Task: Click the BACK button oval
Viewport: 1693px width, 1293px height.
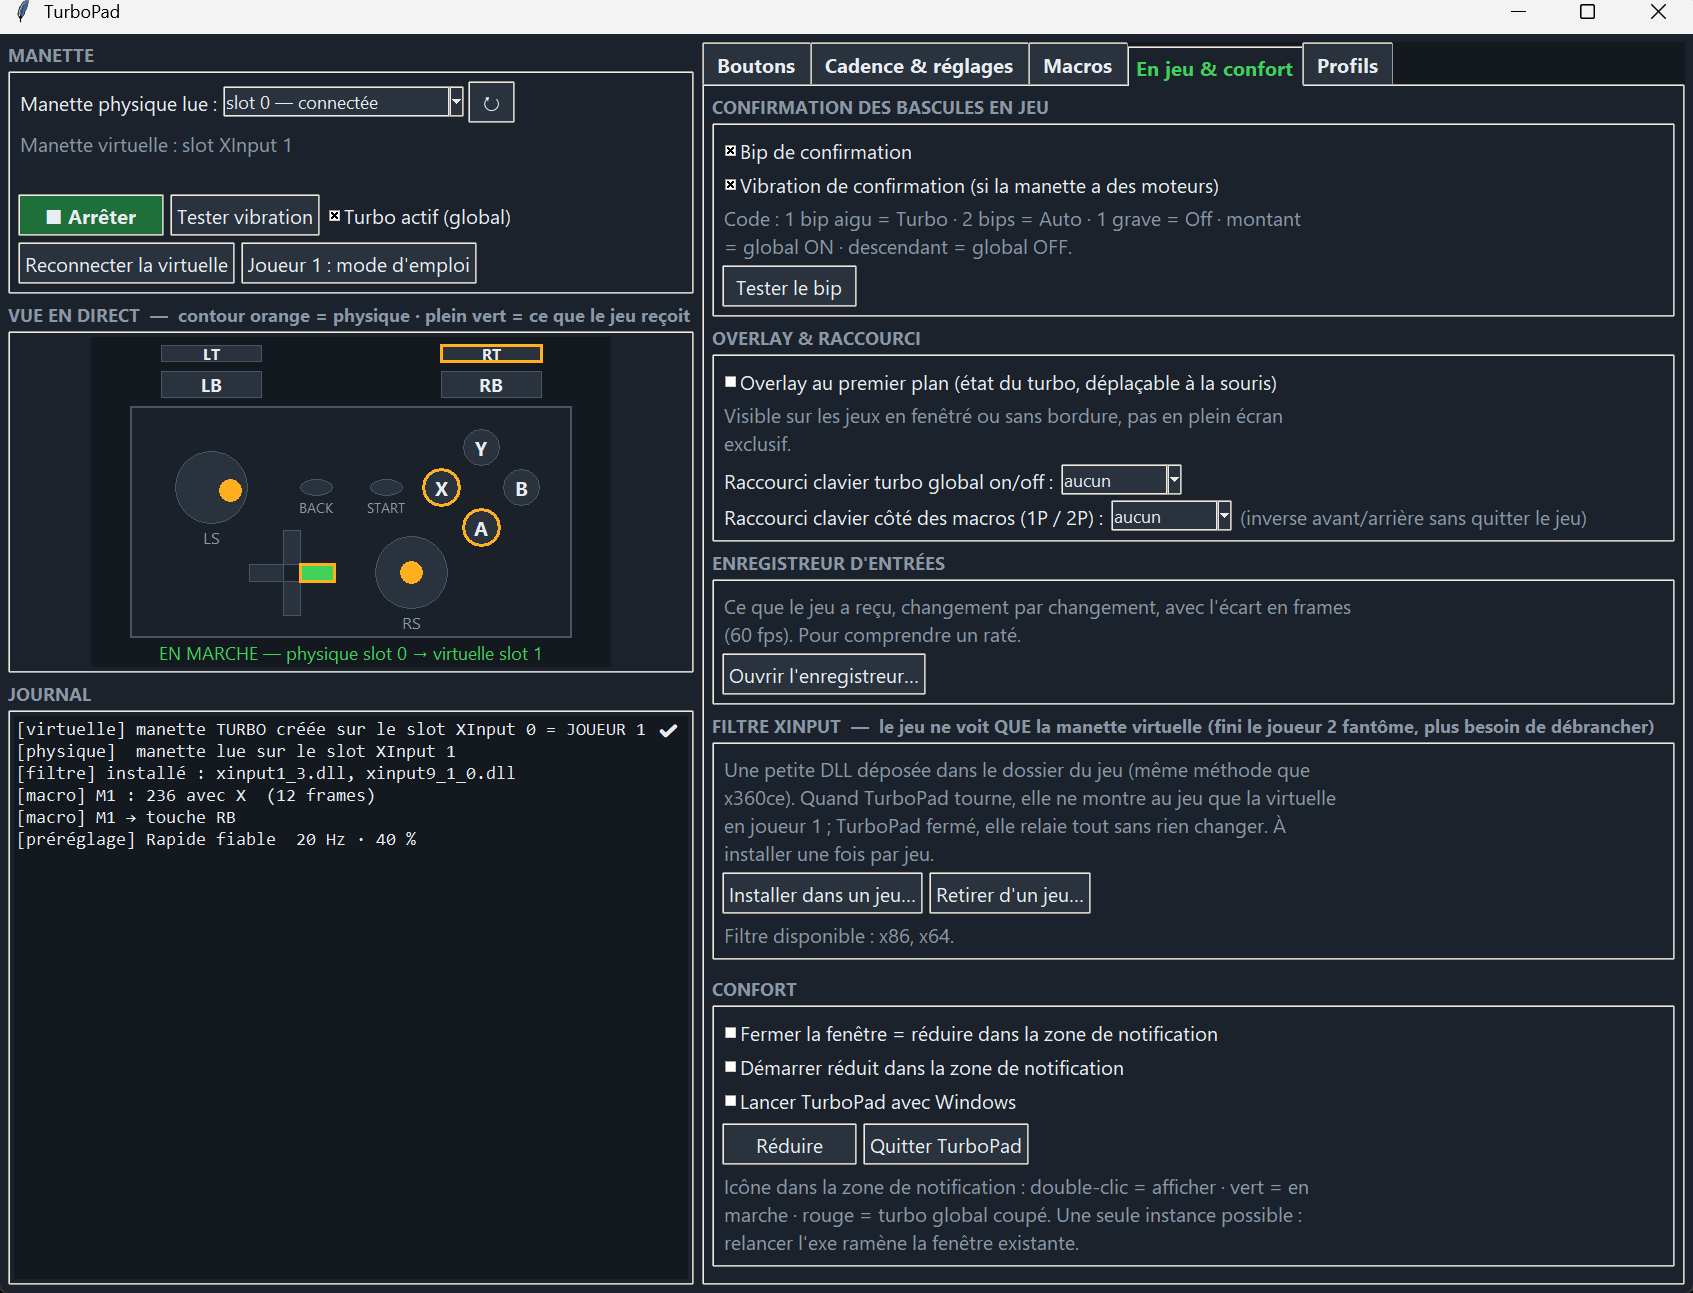Action: pyautogui.click(x=316, y=487)
